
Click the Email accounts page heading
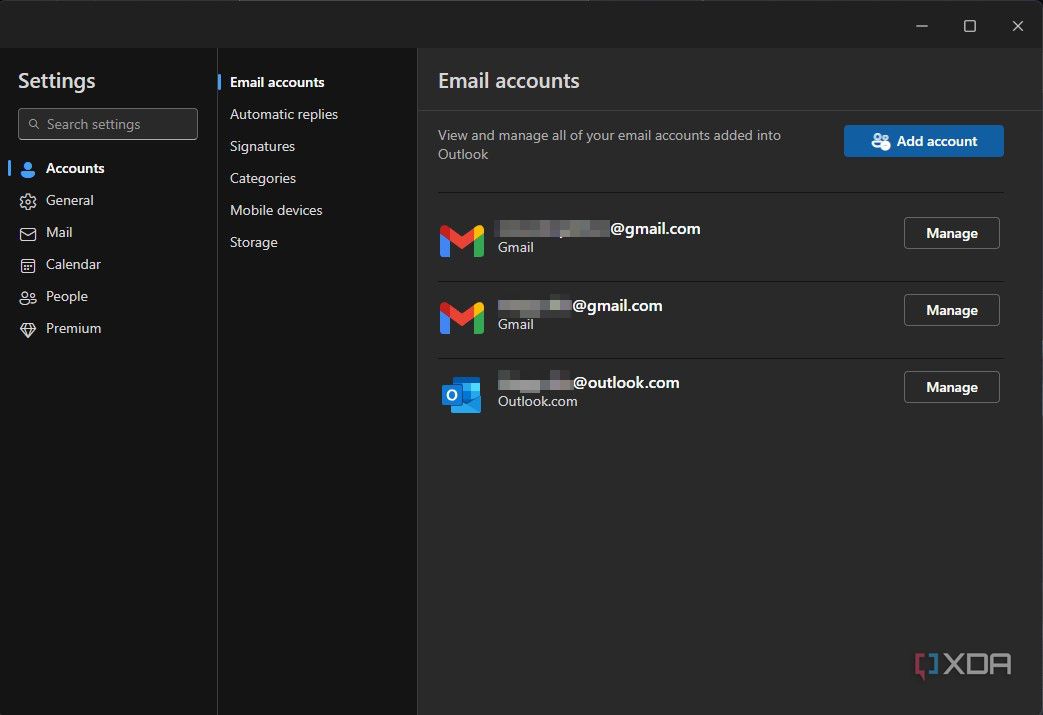click(x=509, y=81)
